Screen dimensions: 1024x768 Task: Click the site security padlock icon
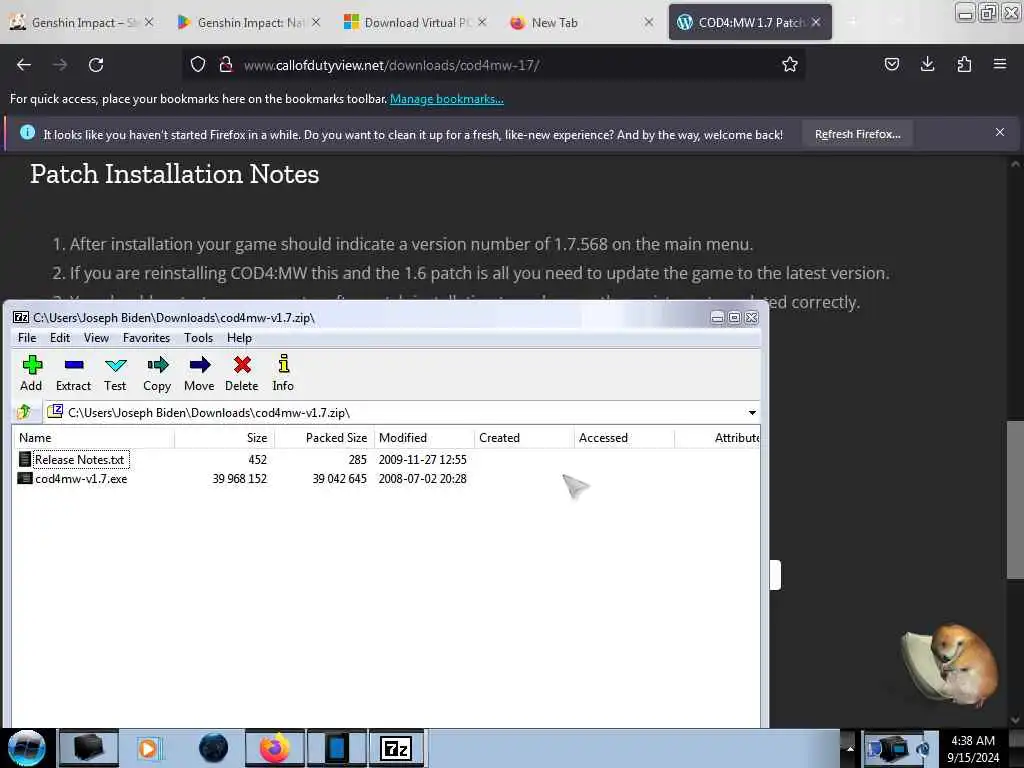[x=226, y=65]
